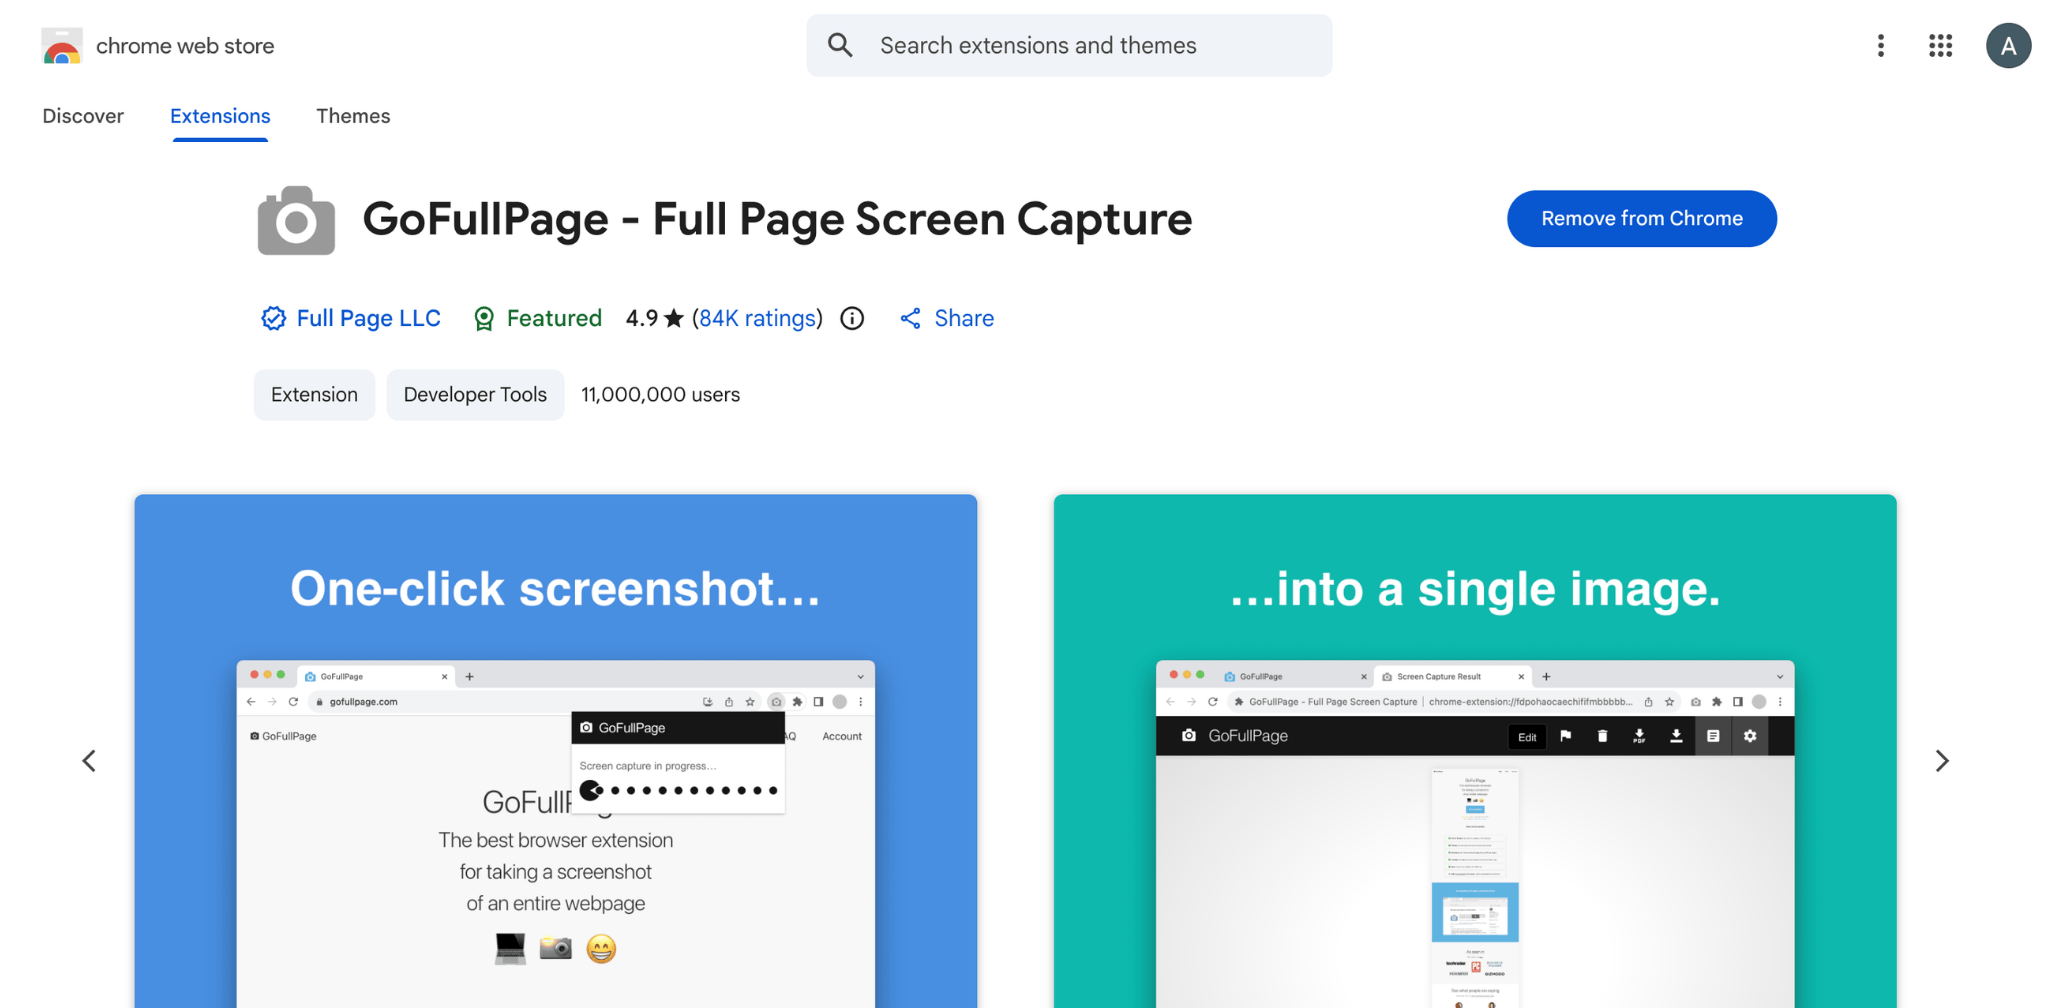
Task: Open the Google apps grid icon
Action: pyautogui.click(x=1940, y=45)
